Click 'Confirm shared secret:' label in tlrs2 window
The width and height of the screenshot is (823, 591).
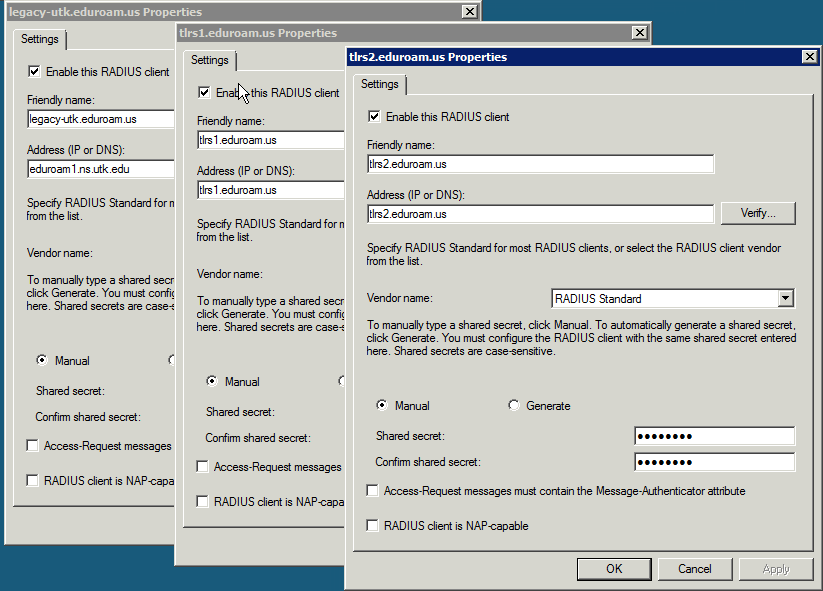pos(428,462)
